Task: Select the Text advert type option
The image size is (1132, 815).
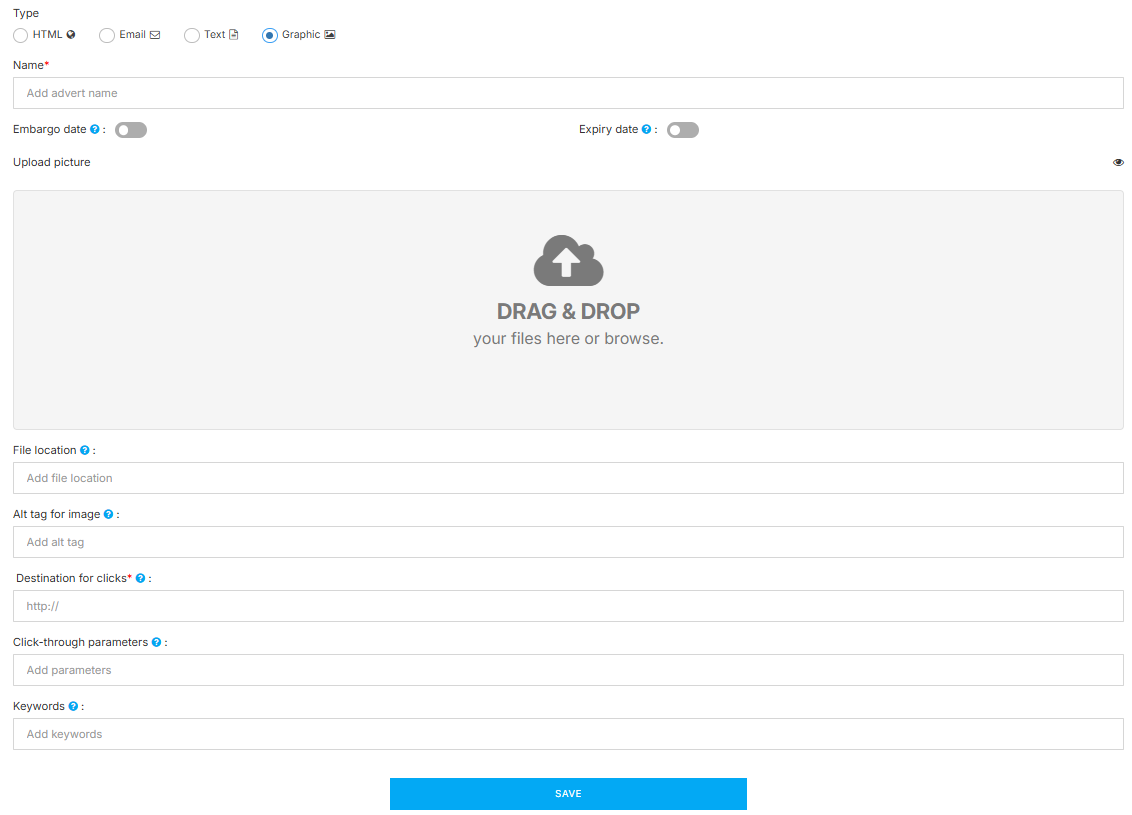Action: pos(192,35)
